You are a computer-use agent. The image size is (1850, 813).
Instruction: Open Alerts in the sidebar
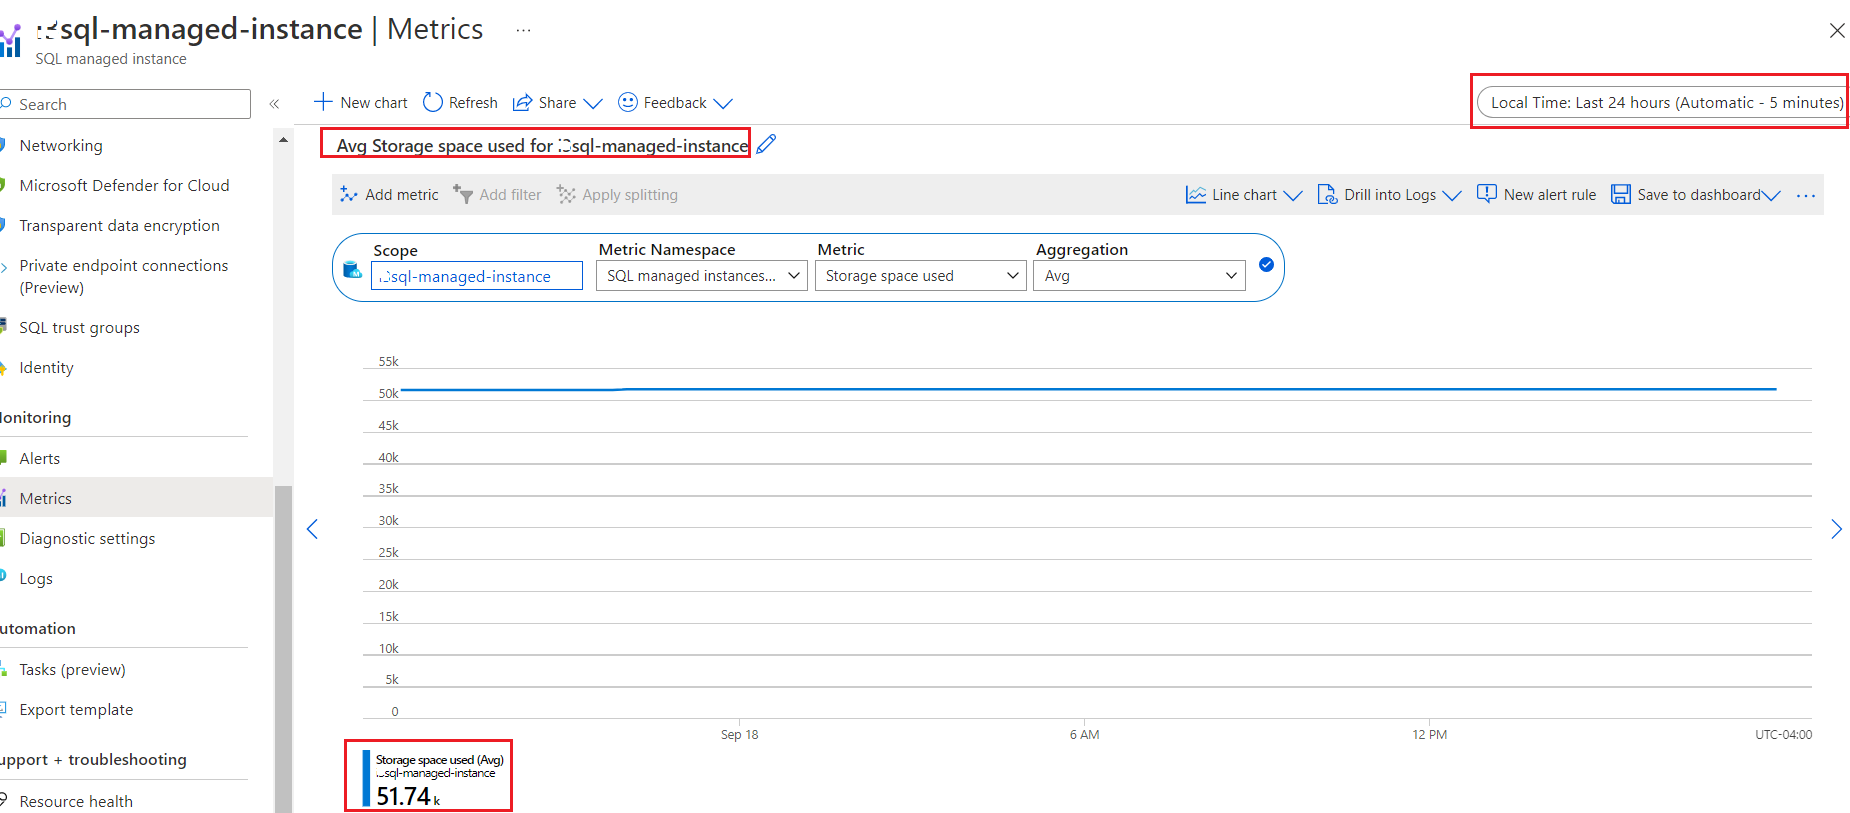point(39,458)
